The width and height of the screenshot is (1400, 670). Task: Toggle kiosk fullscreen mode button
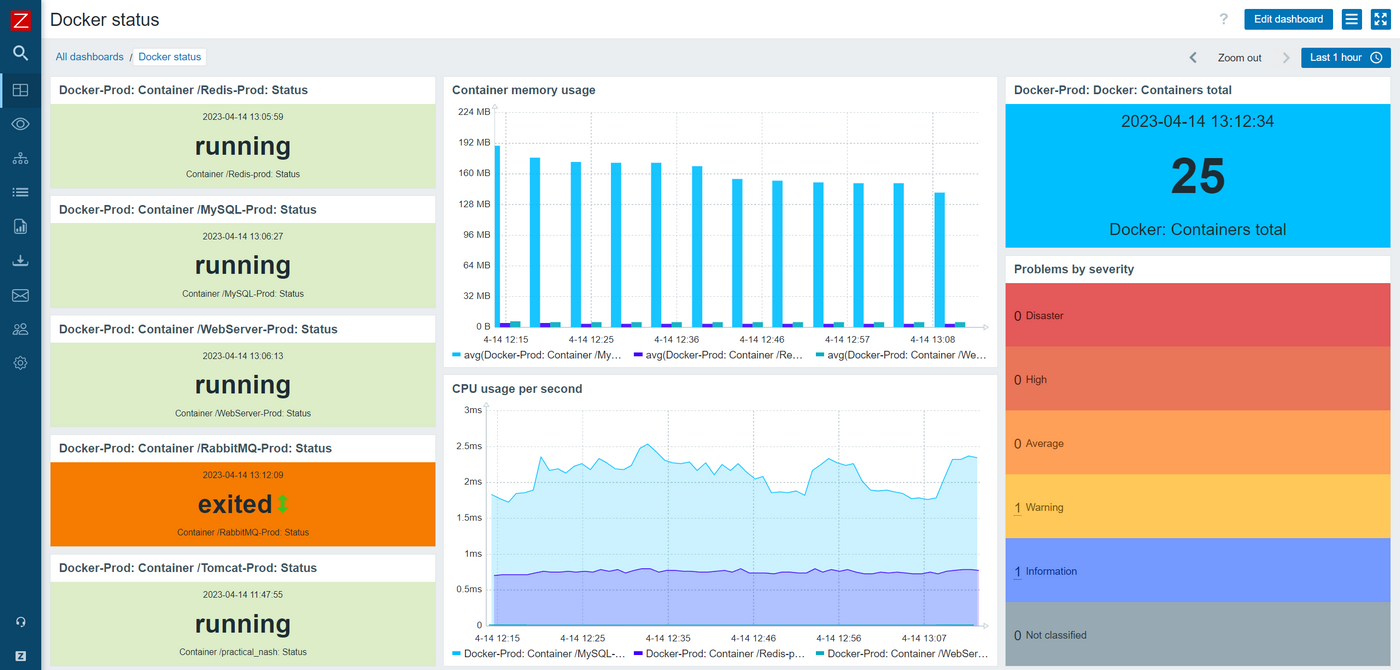1380,19
